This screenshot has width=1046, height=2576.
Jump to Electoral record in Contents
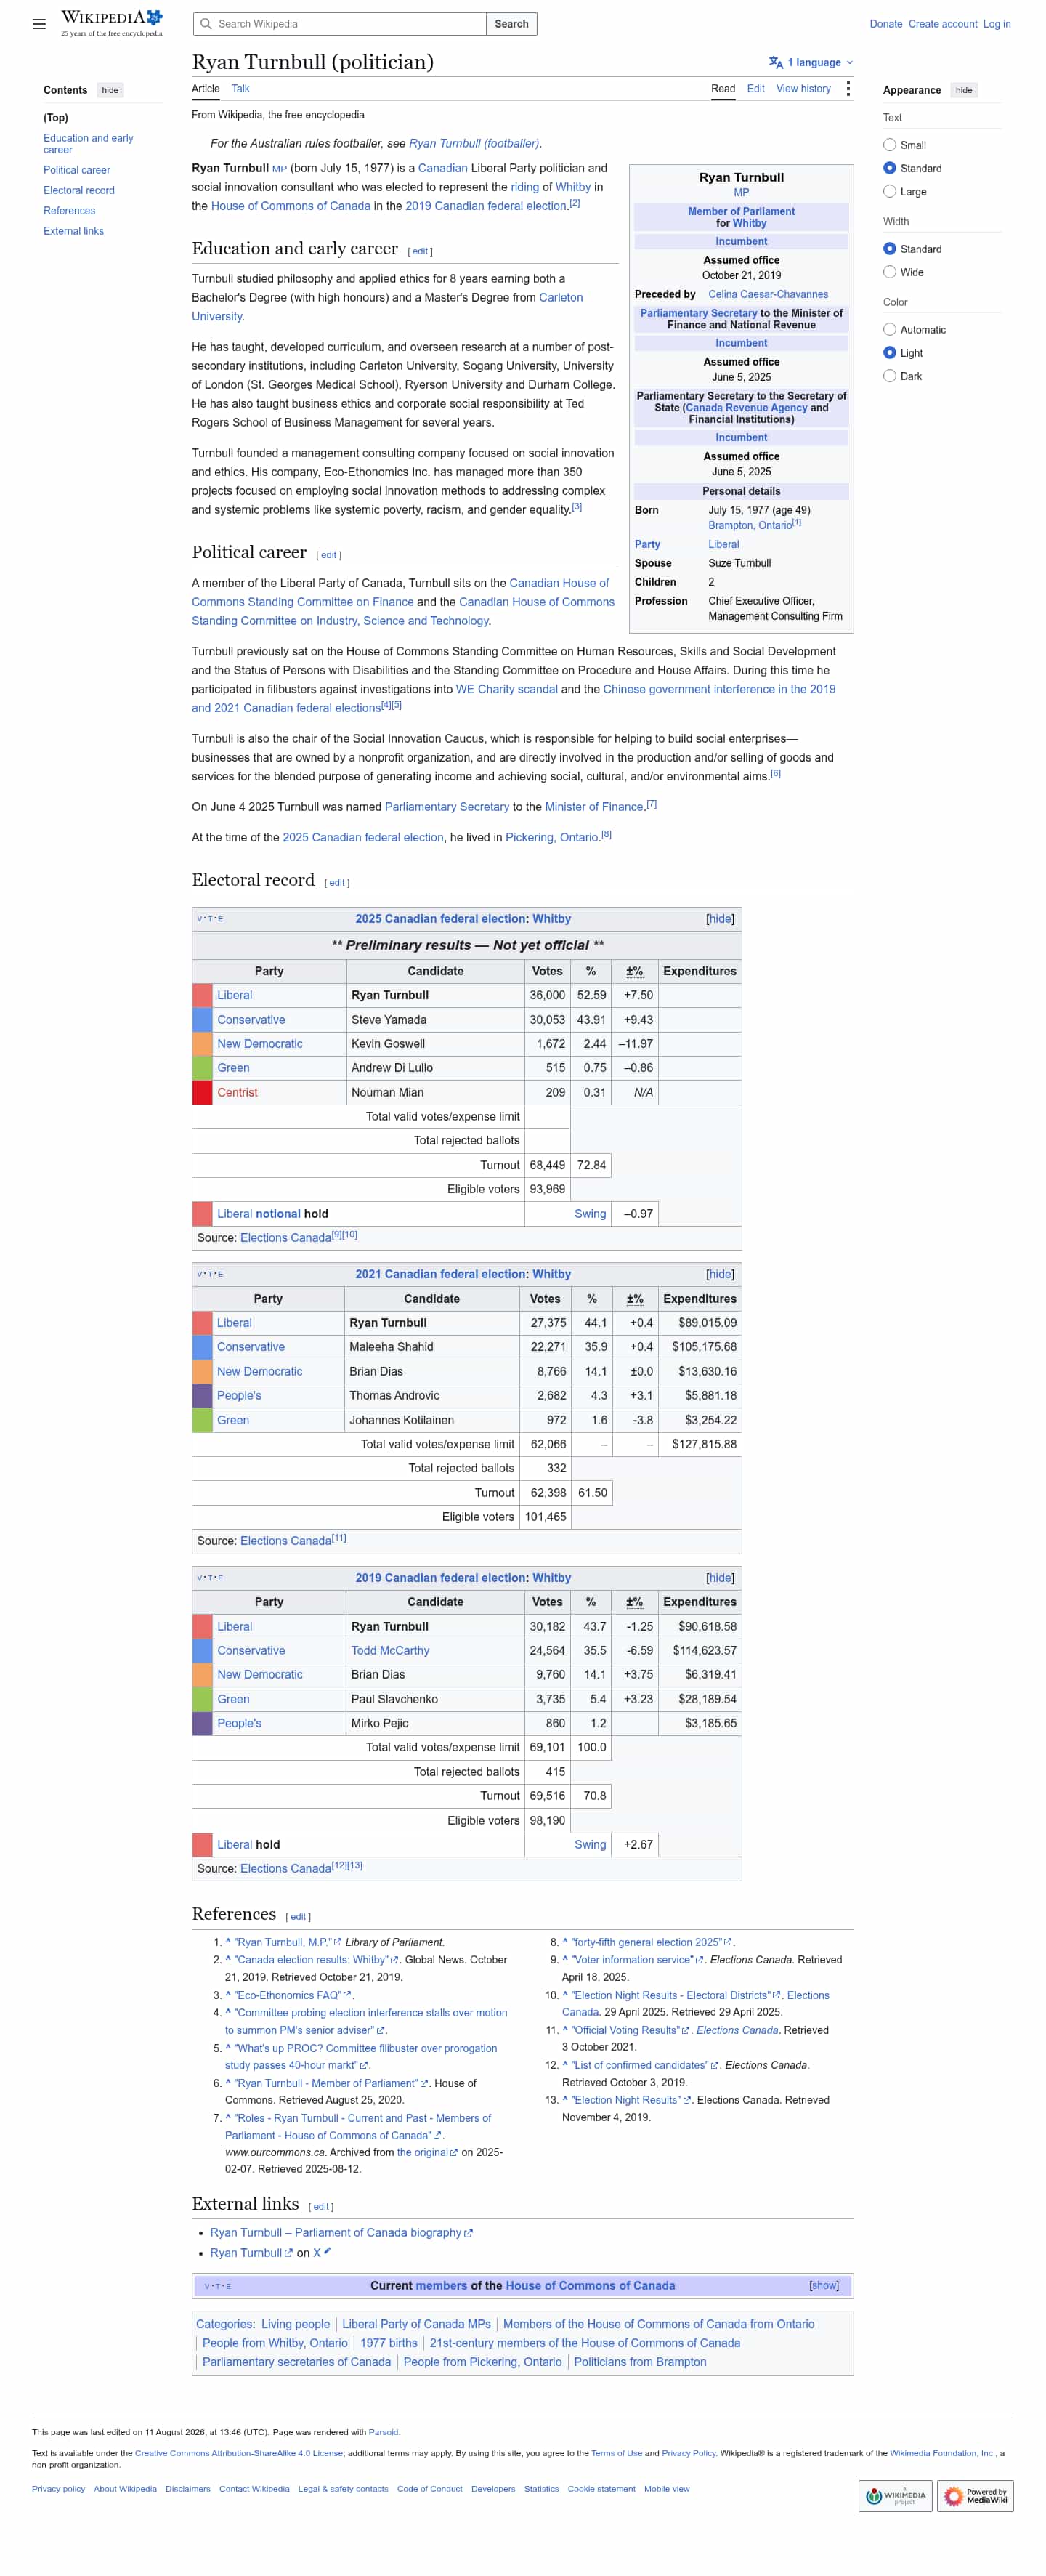(79, 190)
